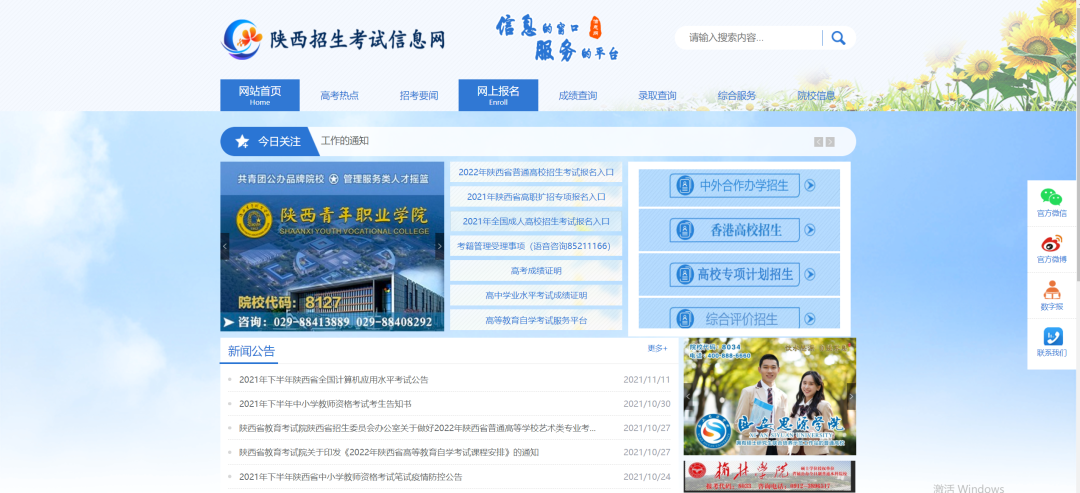This screenshot has height=493, width=1080.
Task: Click the 2021年陕西省高职扩招专项报名入口 link
Action: [536, 197]
